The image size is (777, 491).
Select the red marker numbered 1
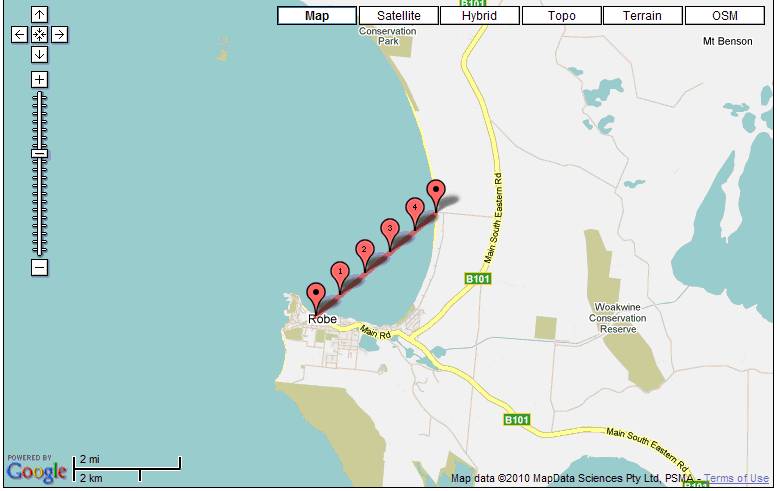340,274
